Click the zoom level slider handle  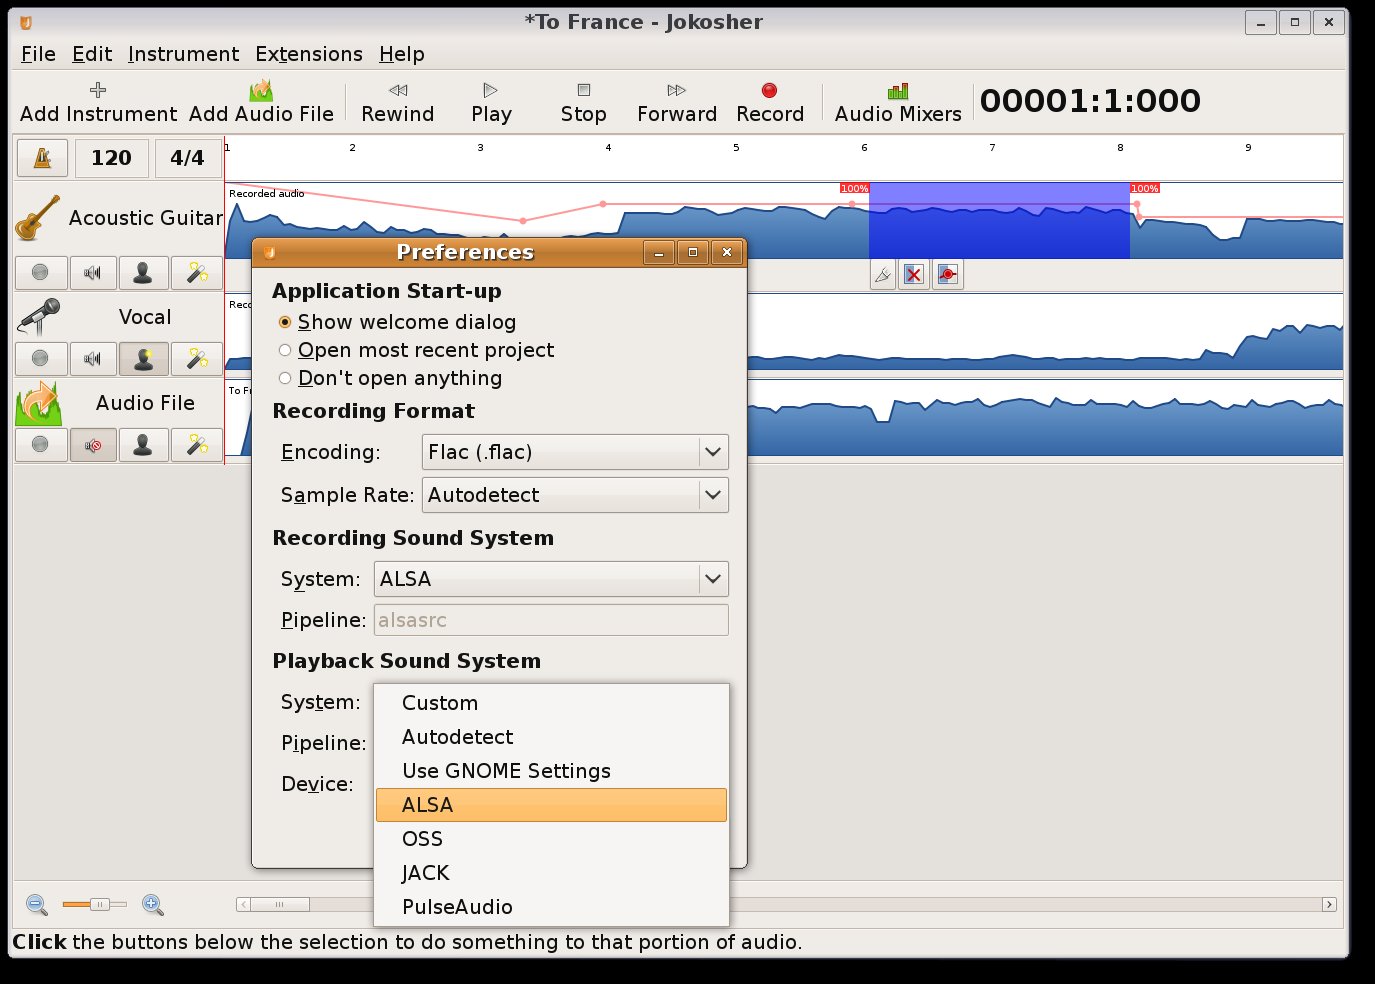click(99, 905)
